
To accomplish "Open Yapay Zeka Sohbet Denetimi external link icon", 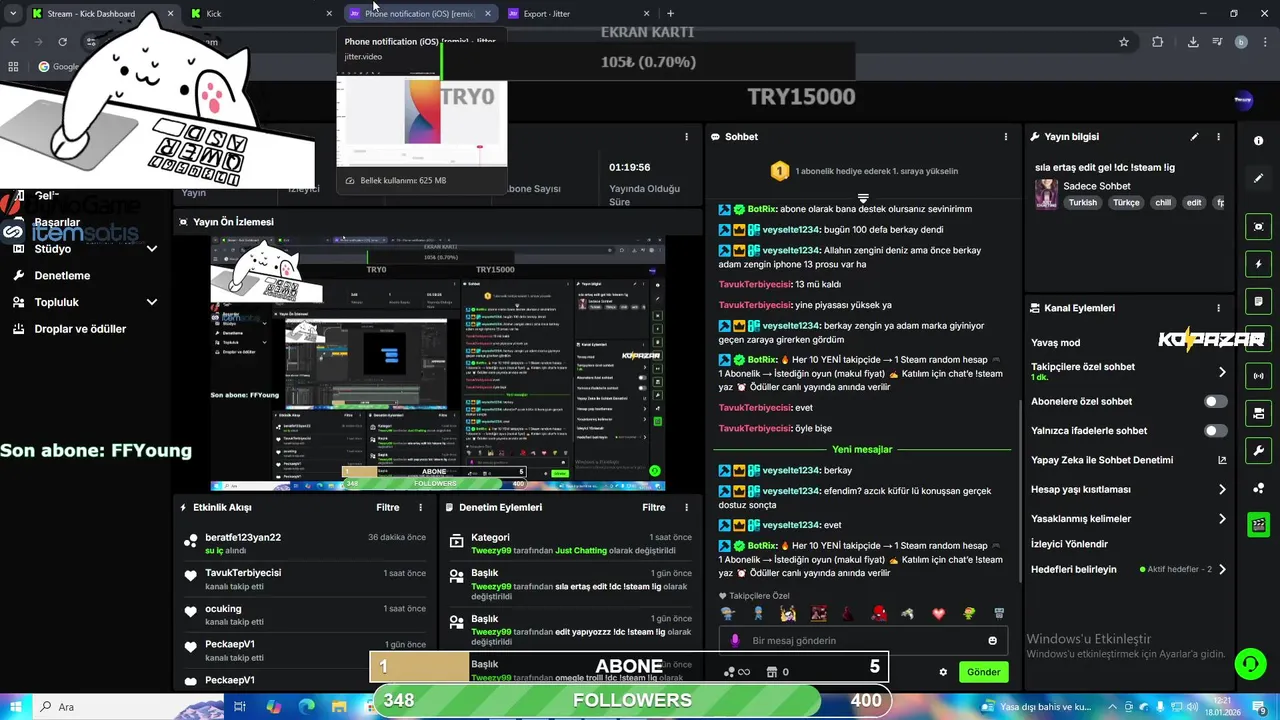I will pos(1221,460).
